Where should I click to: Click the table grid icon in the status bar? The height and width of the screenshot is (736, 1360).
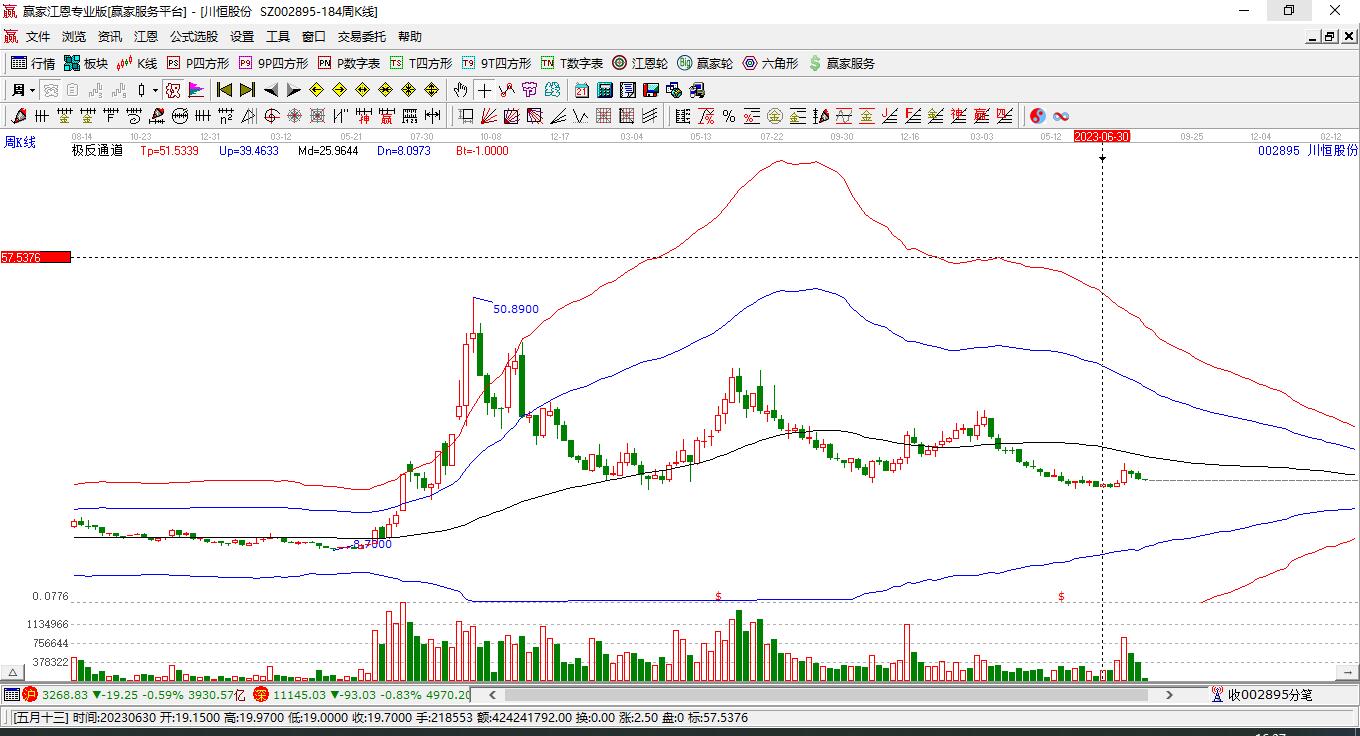click(x=11, y=694)
